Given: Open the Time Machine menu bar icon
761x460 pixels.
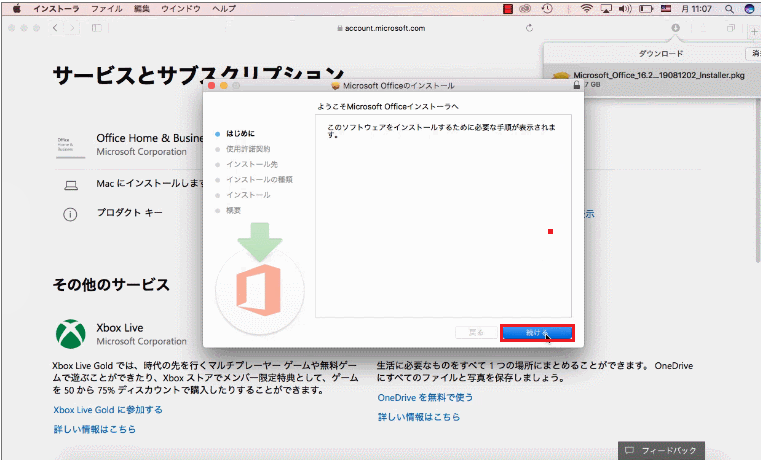Looking at the screenshot, I should 547,9.
